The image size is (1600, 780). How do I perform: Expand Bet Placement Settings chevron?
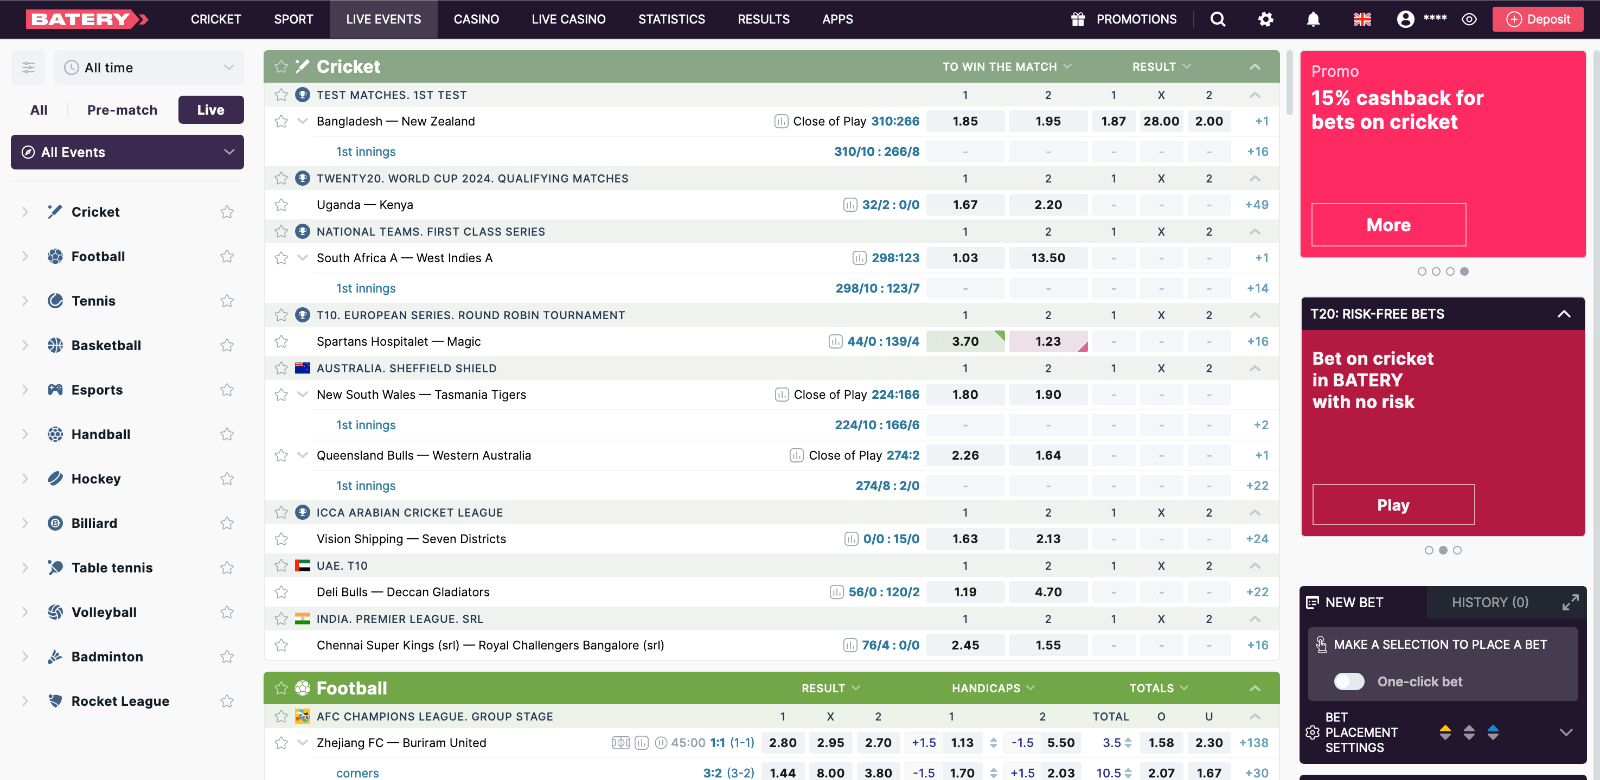coord(1566,732)
